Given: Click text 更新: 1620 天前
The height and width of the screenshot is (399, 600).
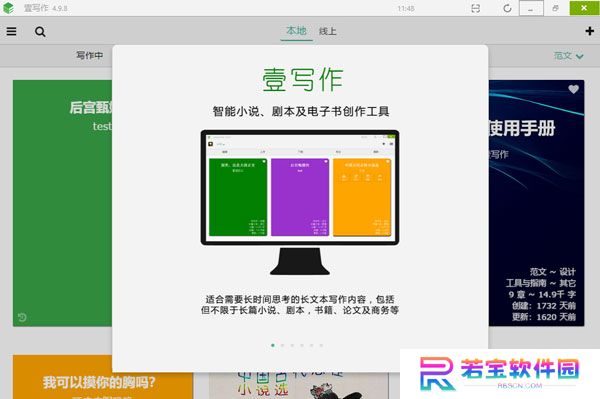Looking at the screenshot, I should coord(544,317).
